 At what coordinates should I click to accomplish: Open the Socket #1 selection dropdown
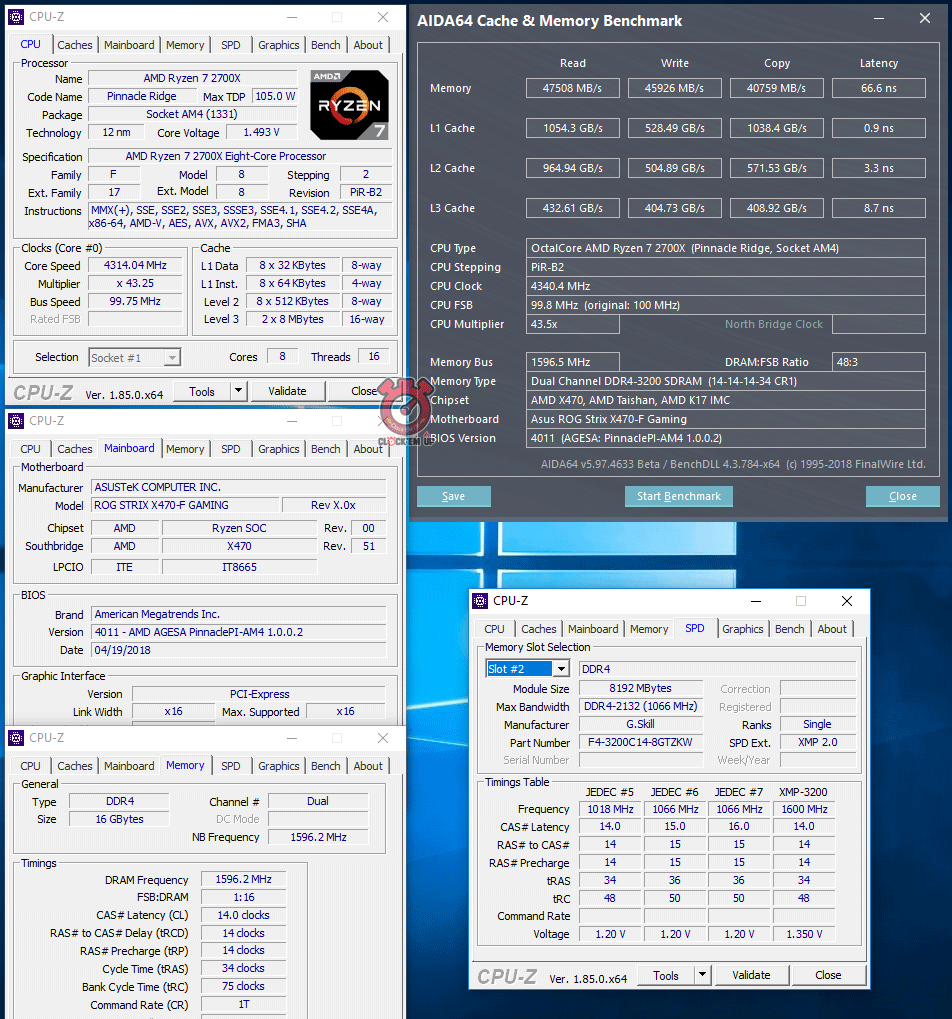(x=172, y=357)
